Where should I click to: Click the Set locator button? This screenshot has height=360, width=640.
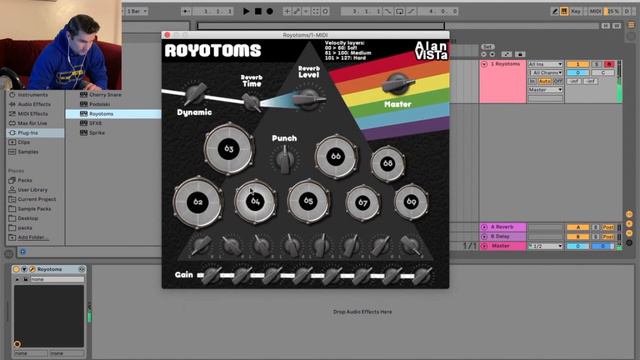487,47
